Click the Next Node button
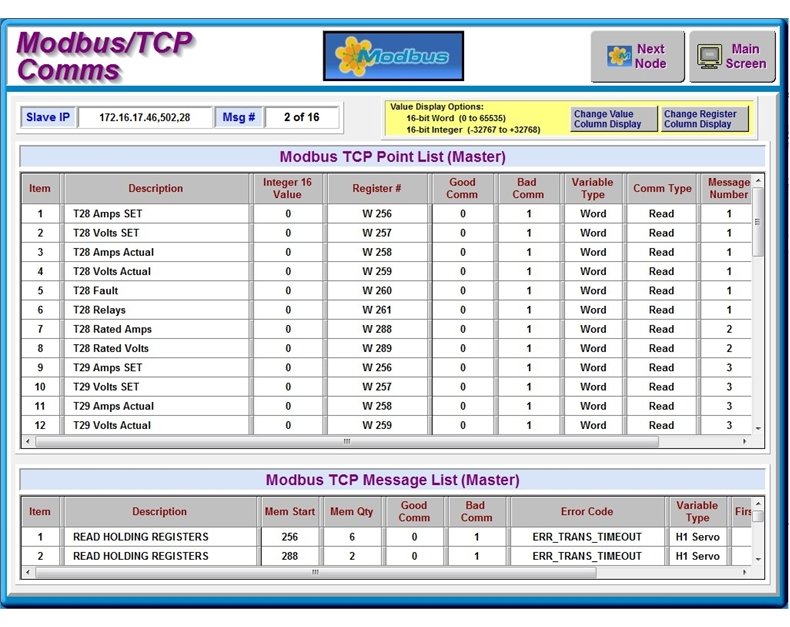 click(637, 56)
